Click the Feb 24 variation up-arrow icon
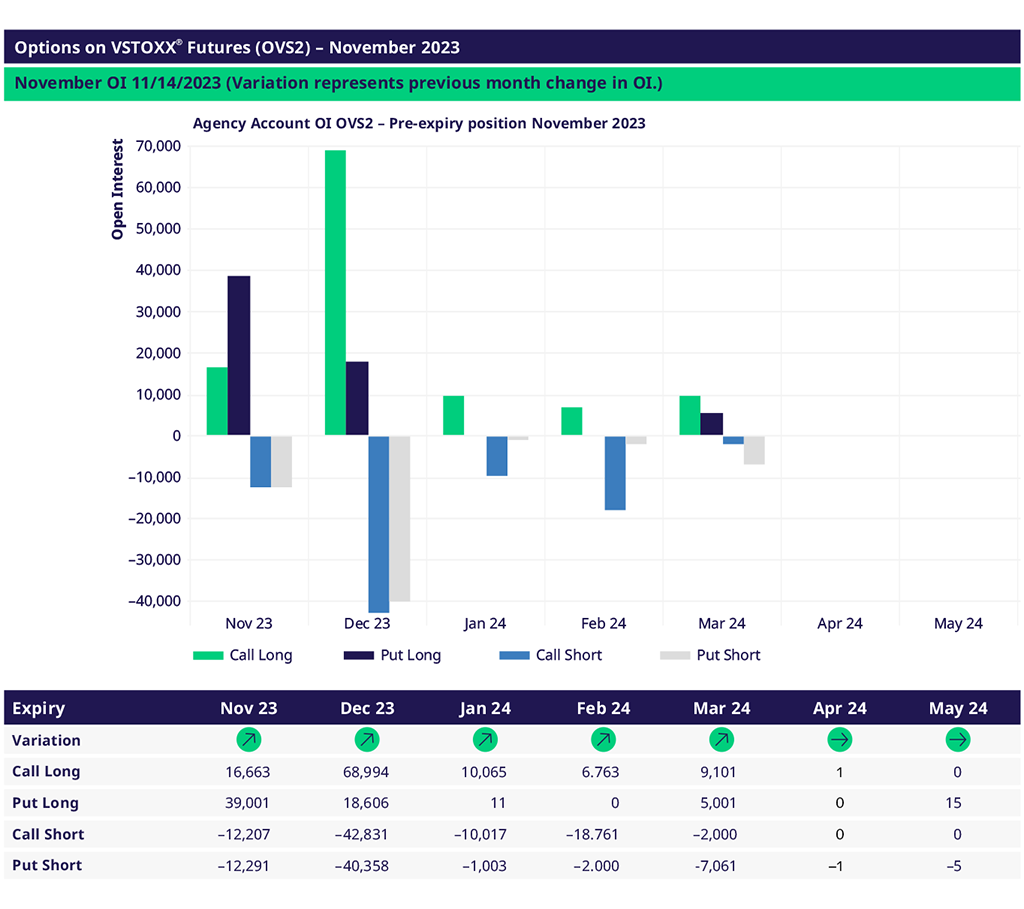 coord(603,740)
